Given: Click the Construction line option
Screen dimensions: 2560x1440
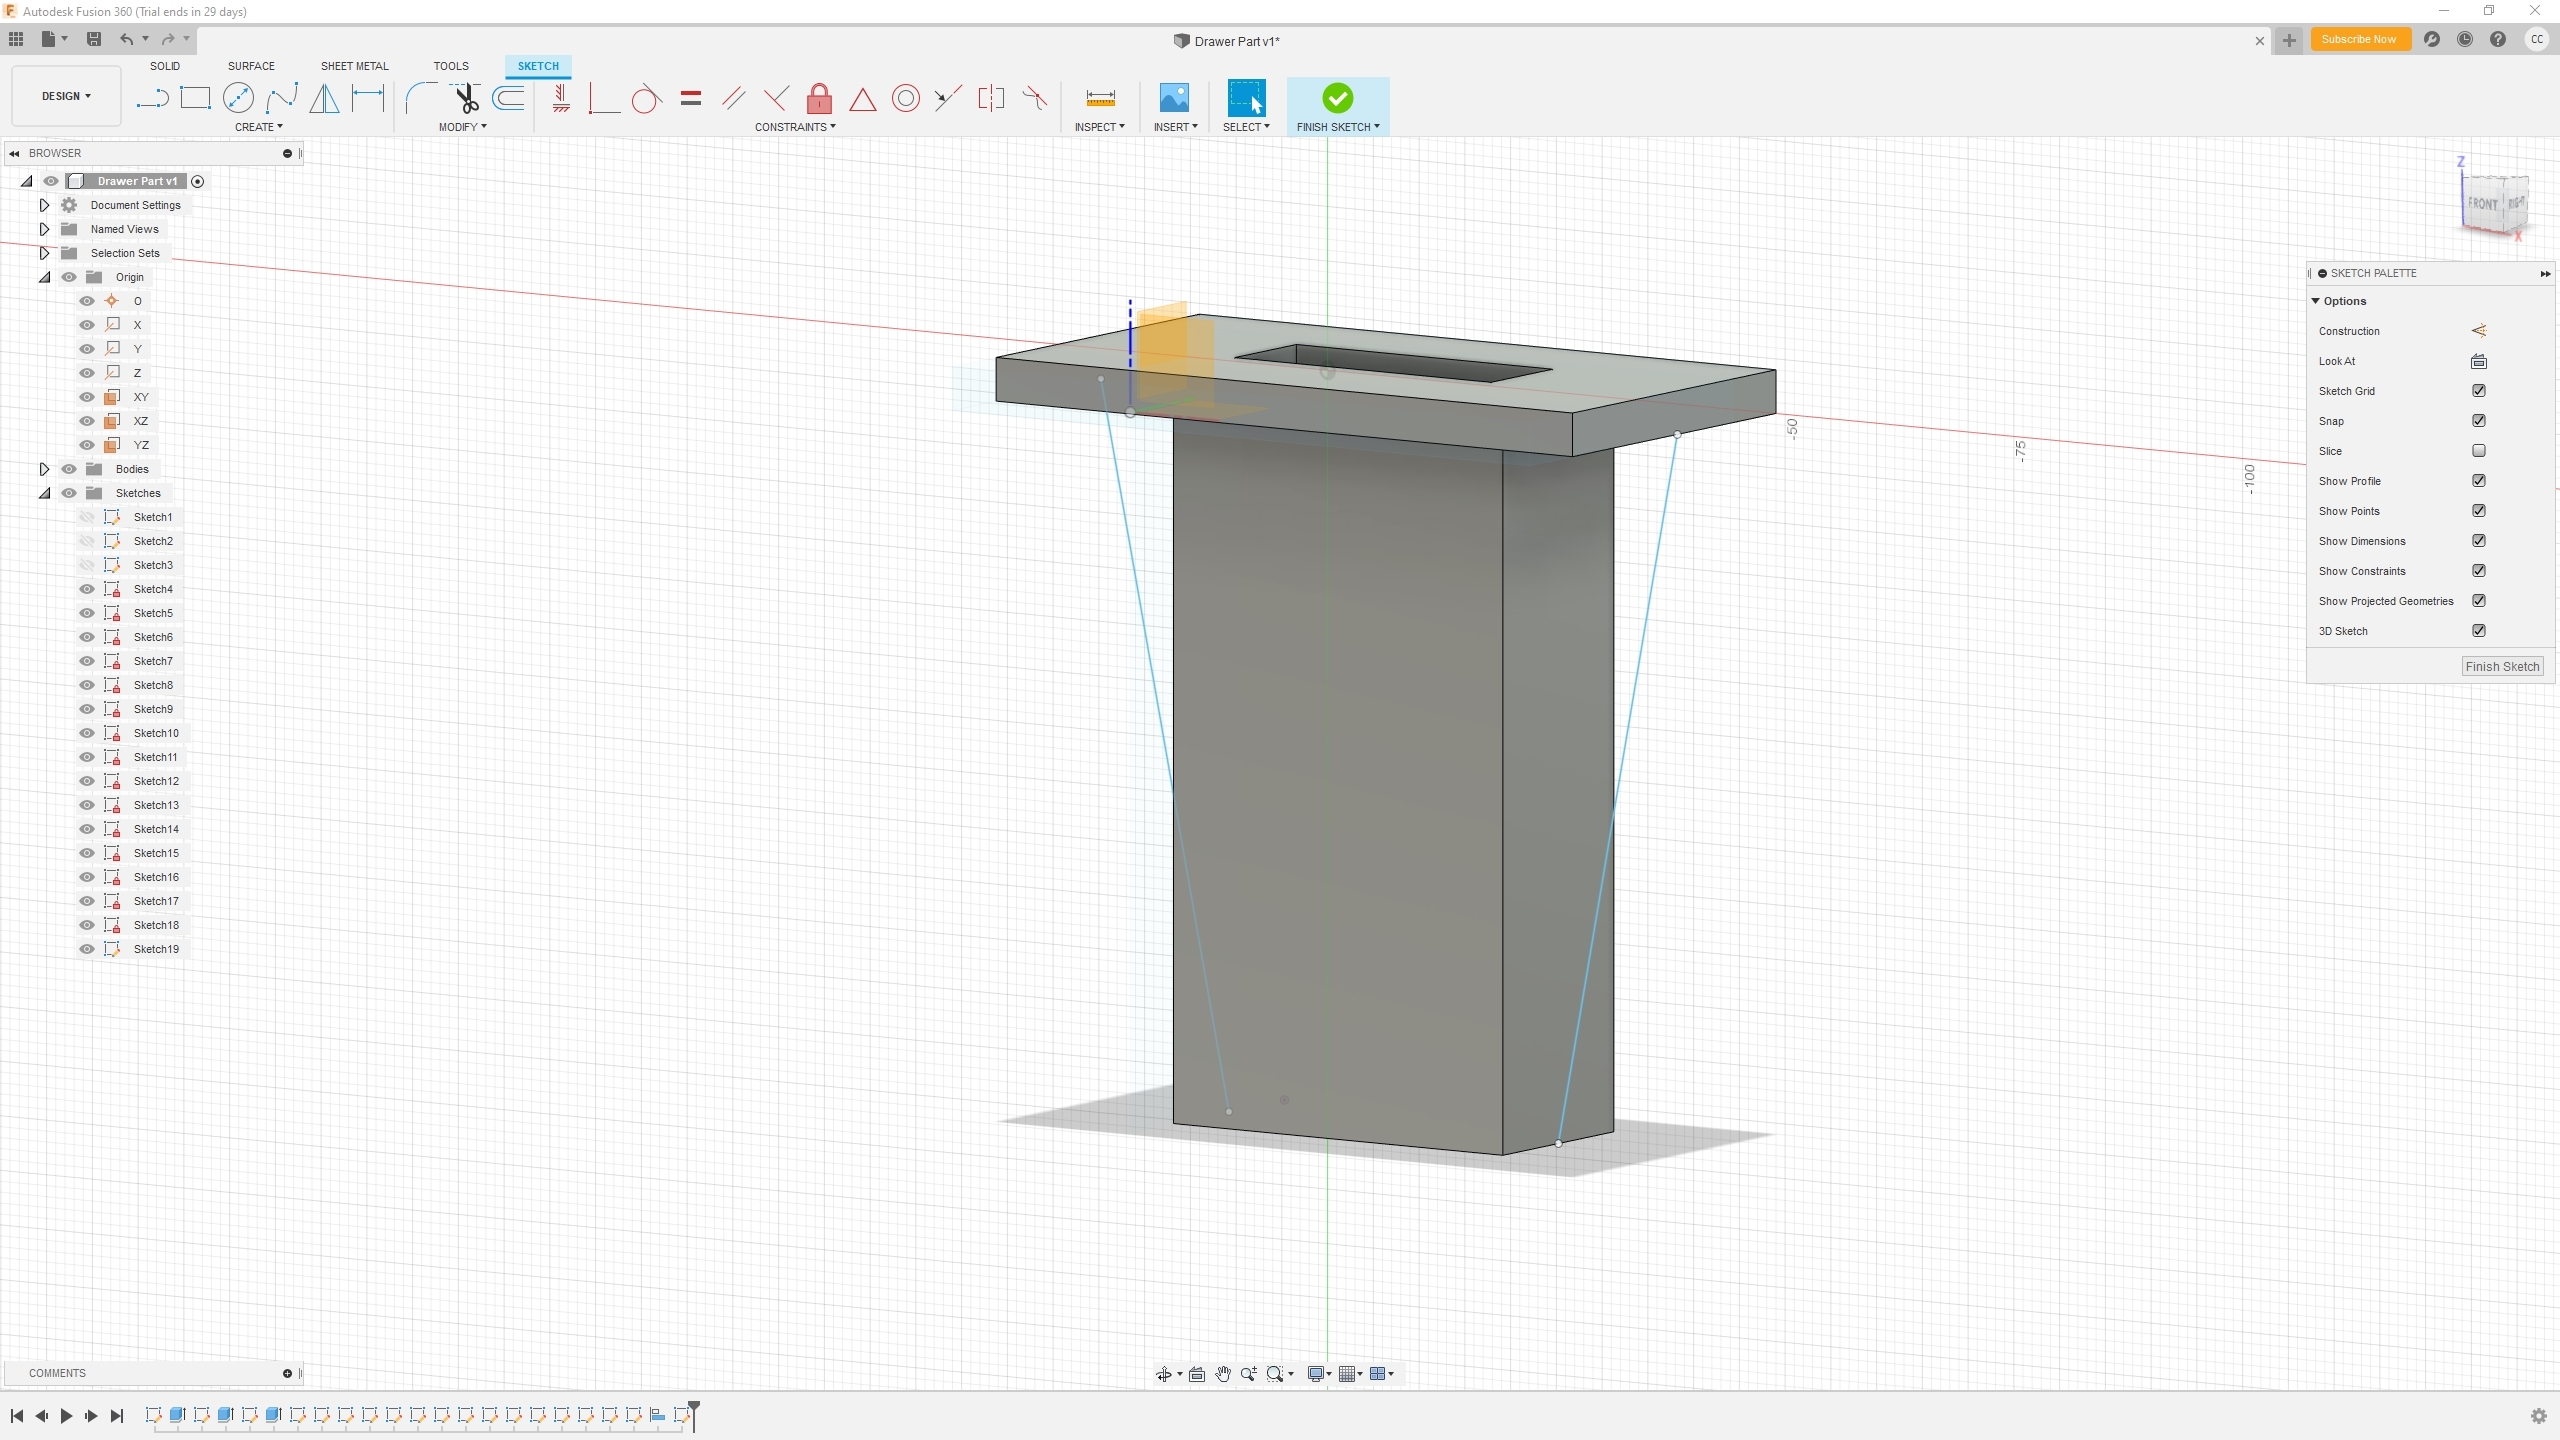Looking at the screenshot, I should [x=2479, y=331].
